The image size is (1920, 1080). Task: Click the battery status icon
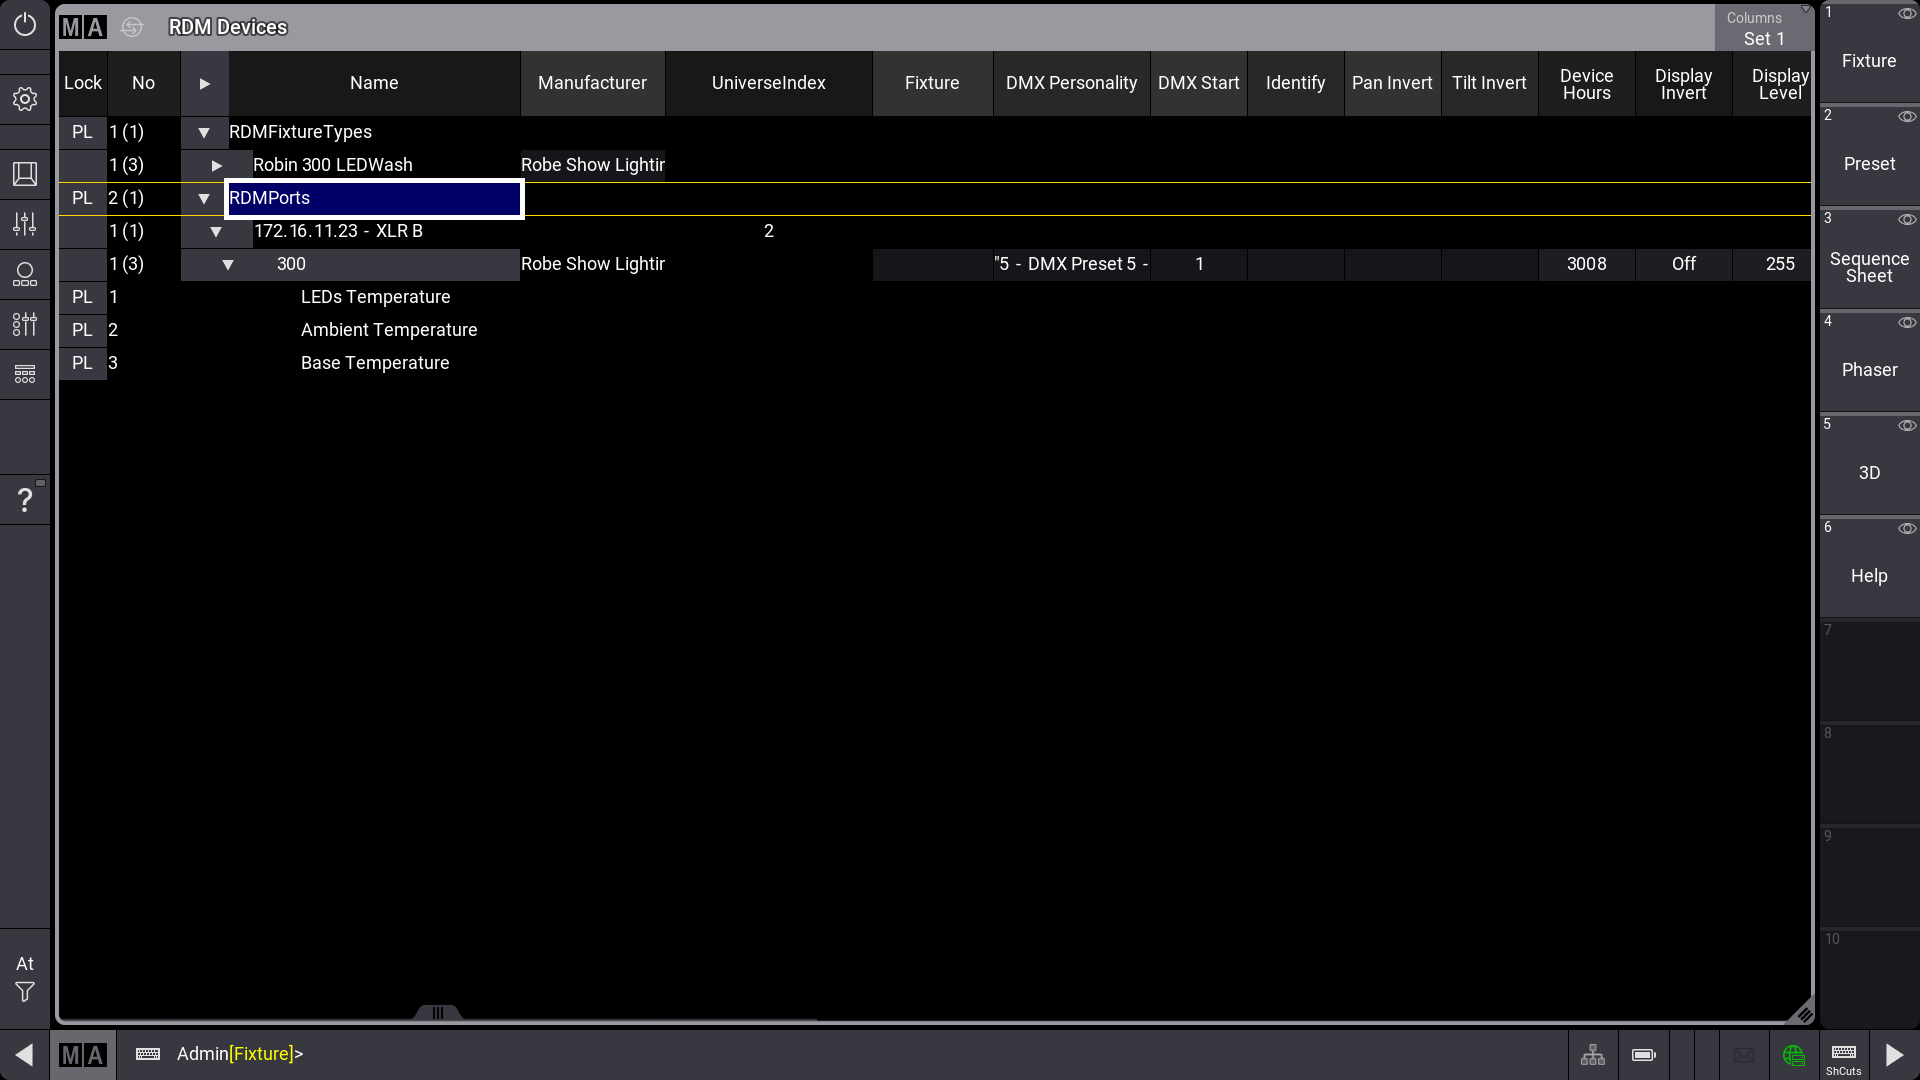1643,1055
